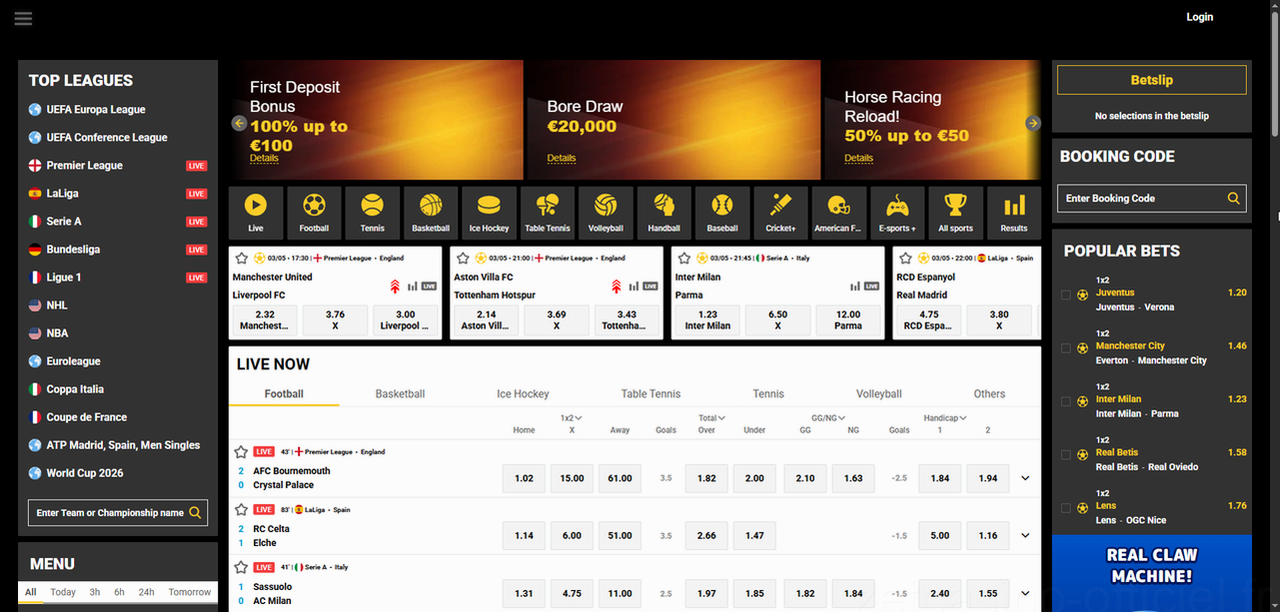
Task: Tick the Manchester City popular bet checkbox
Action: coord(1066,348)
